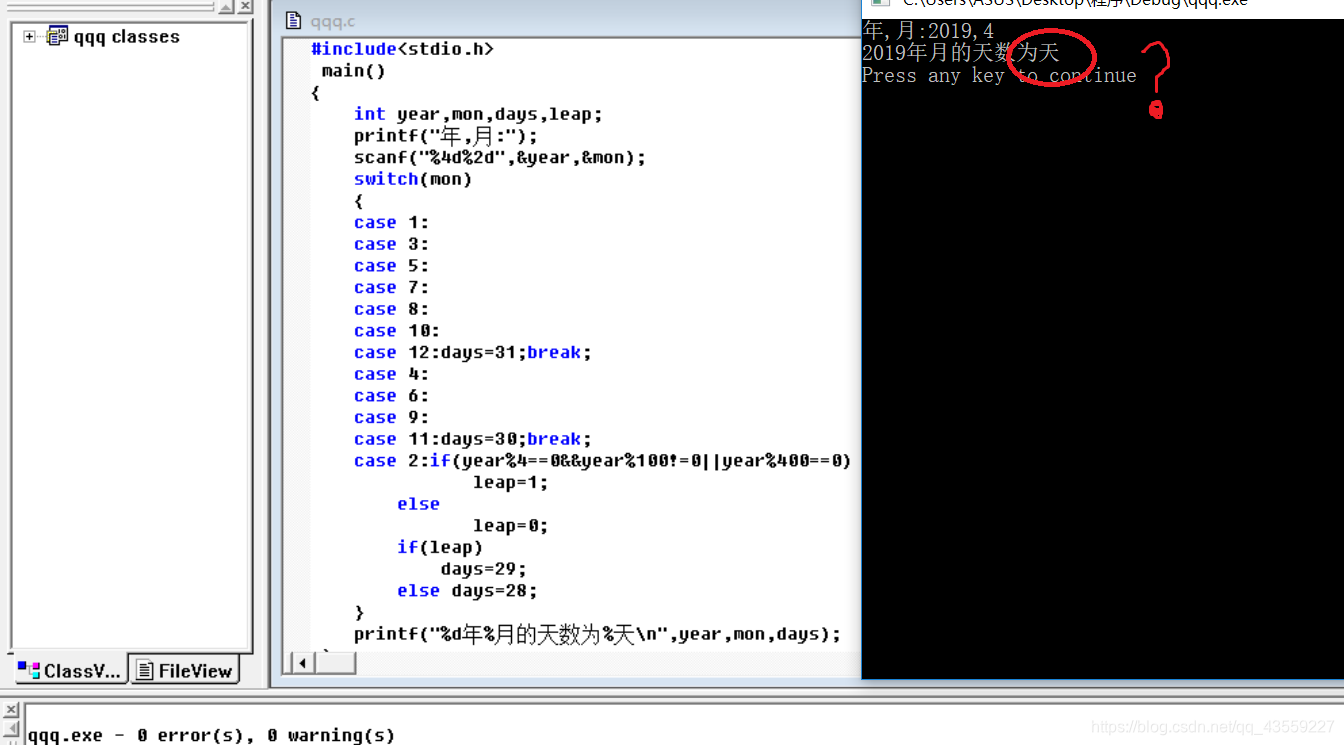The height and width of the screenshot is (745, 1344).
Task: Close the workspace panel with its X button
Action: pyautogui.click(x=245, y=6)
